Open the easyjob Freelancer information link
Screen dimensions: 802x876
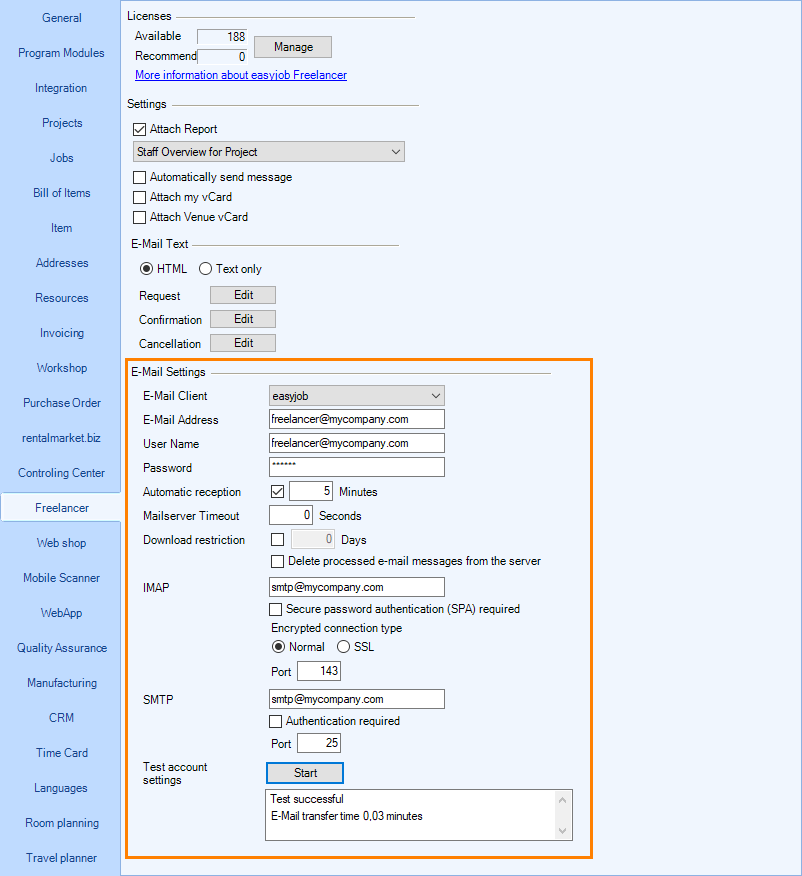tap(241, 75)
